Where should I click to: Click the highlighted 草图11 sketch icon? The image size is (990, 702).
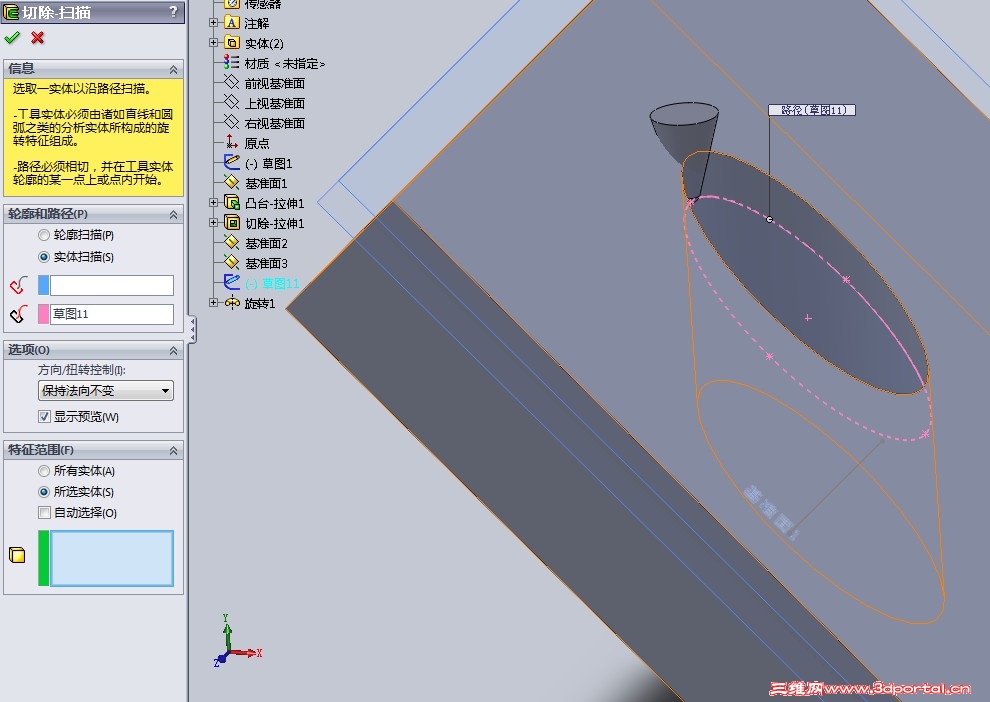click(x=232, y=283)
